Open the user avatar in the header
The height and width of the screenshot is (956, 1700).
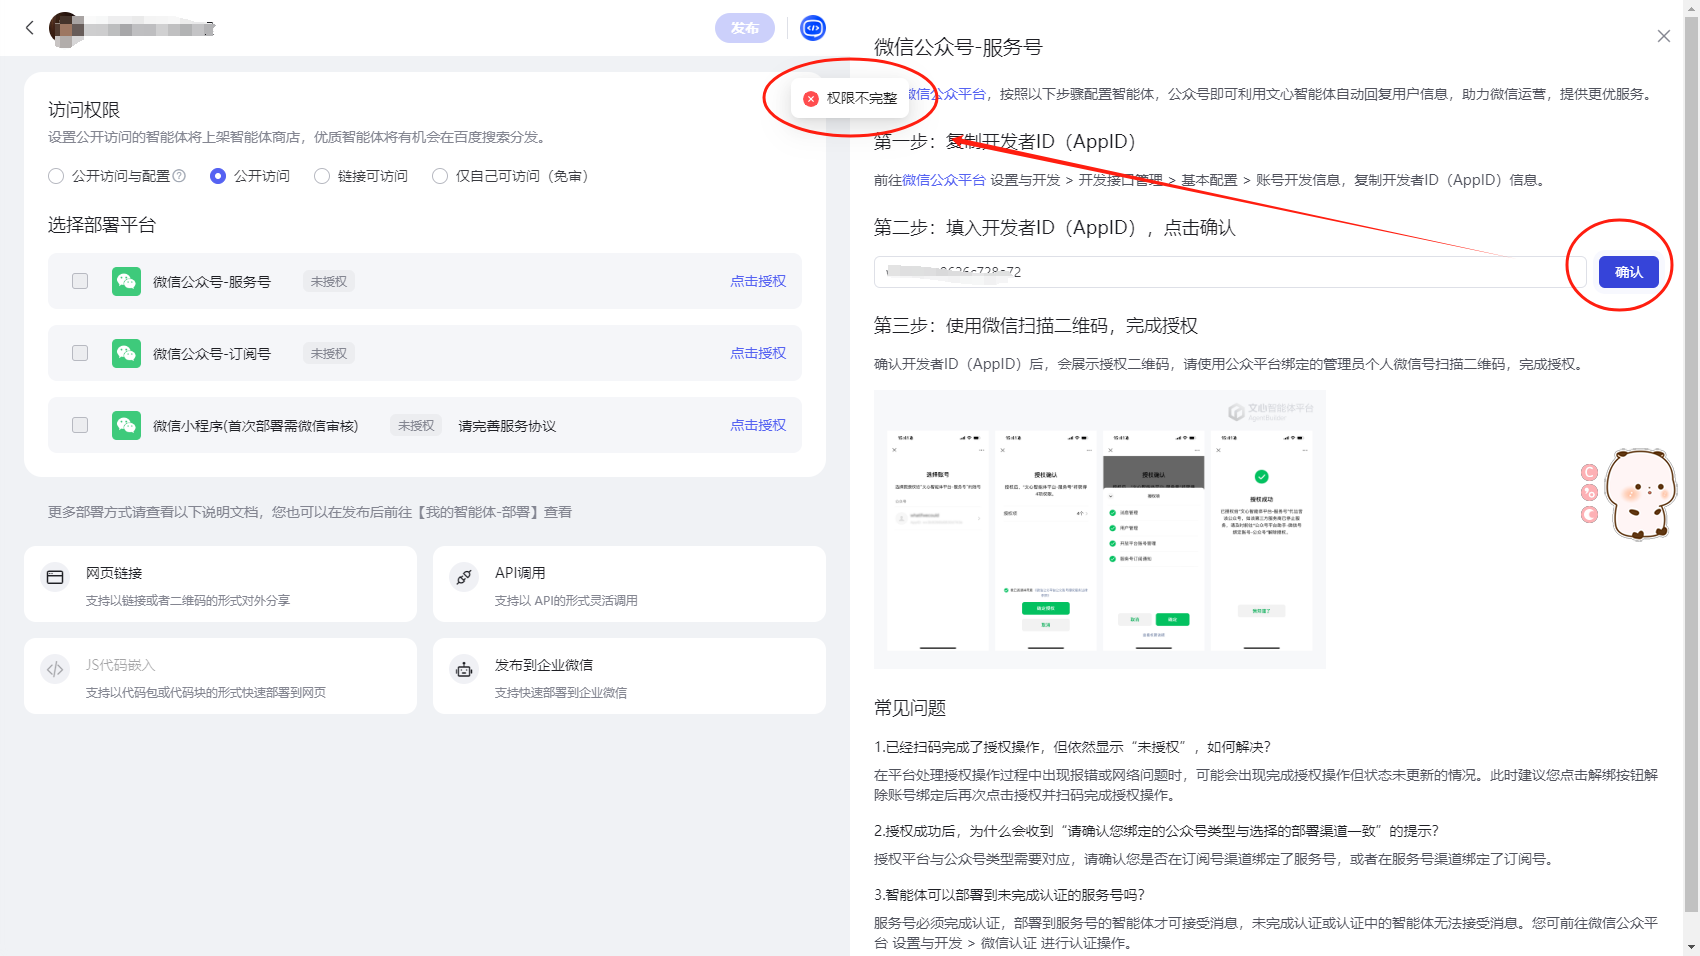[x=65, y=28]
